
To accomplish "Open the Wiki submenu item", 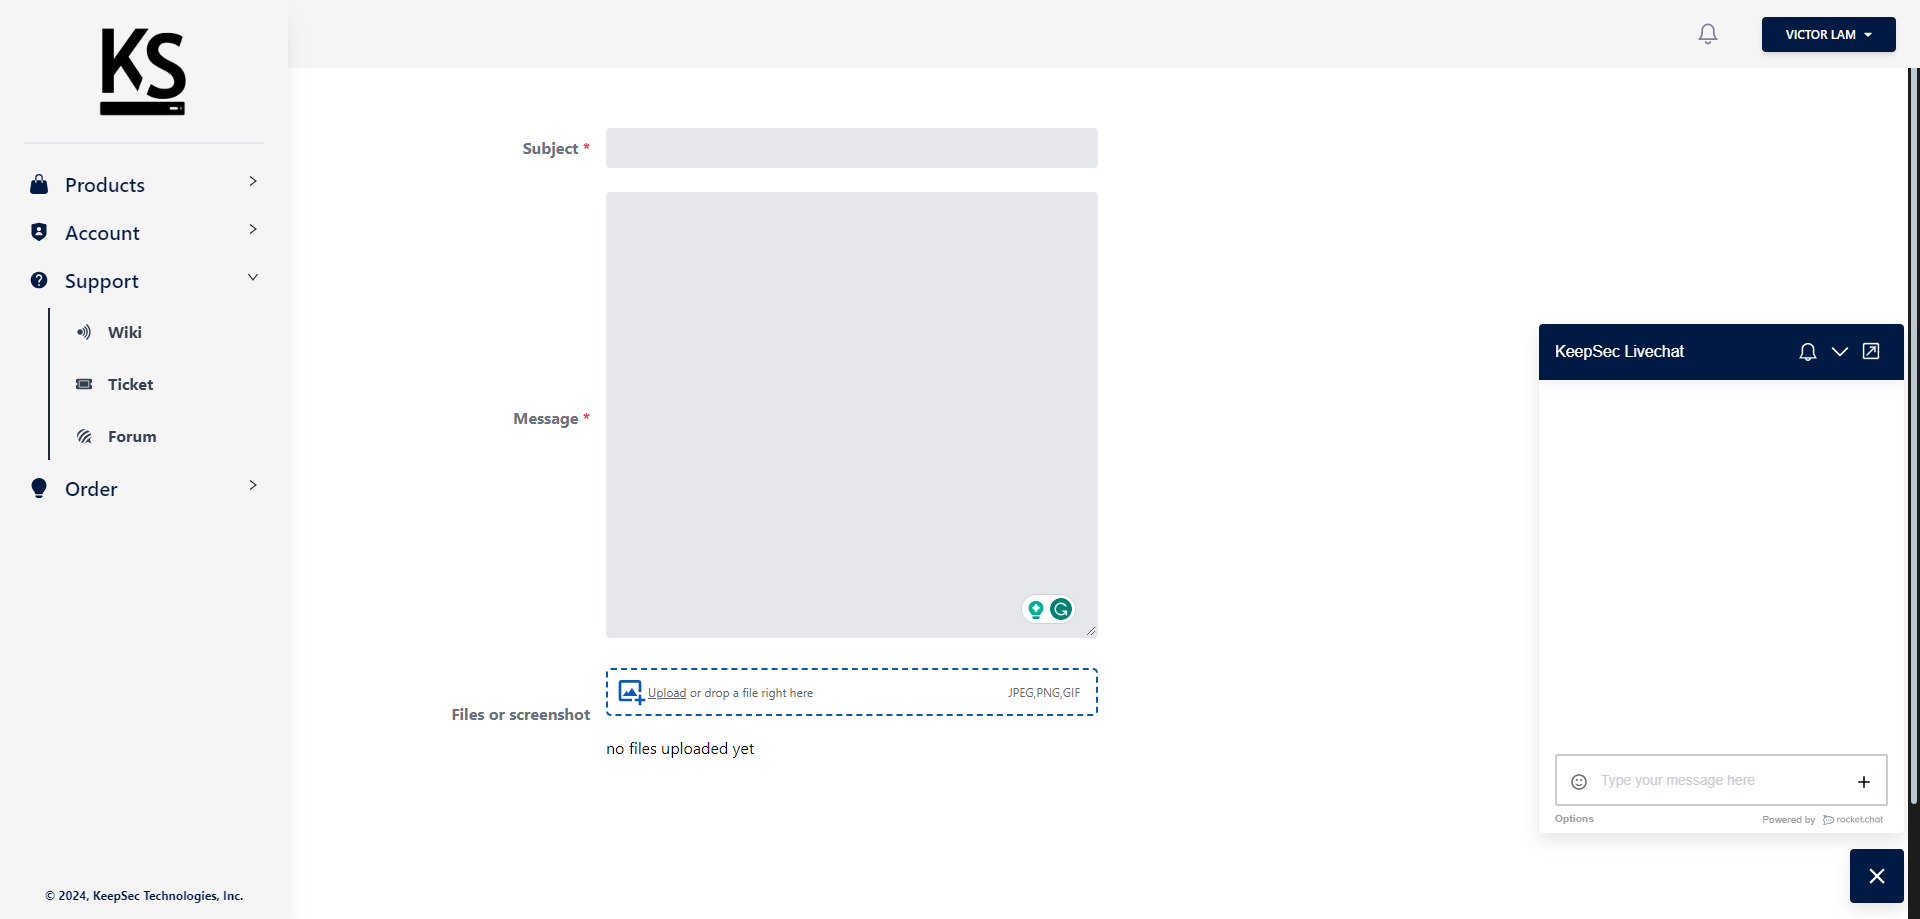I will pos(124,332).
